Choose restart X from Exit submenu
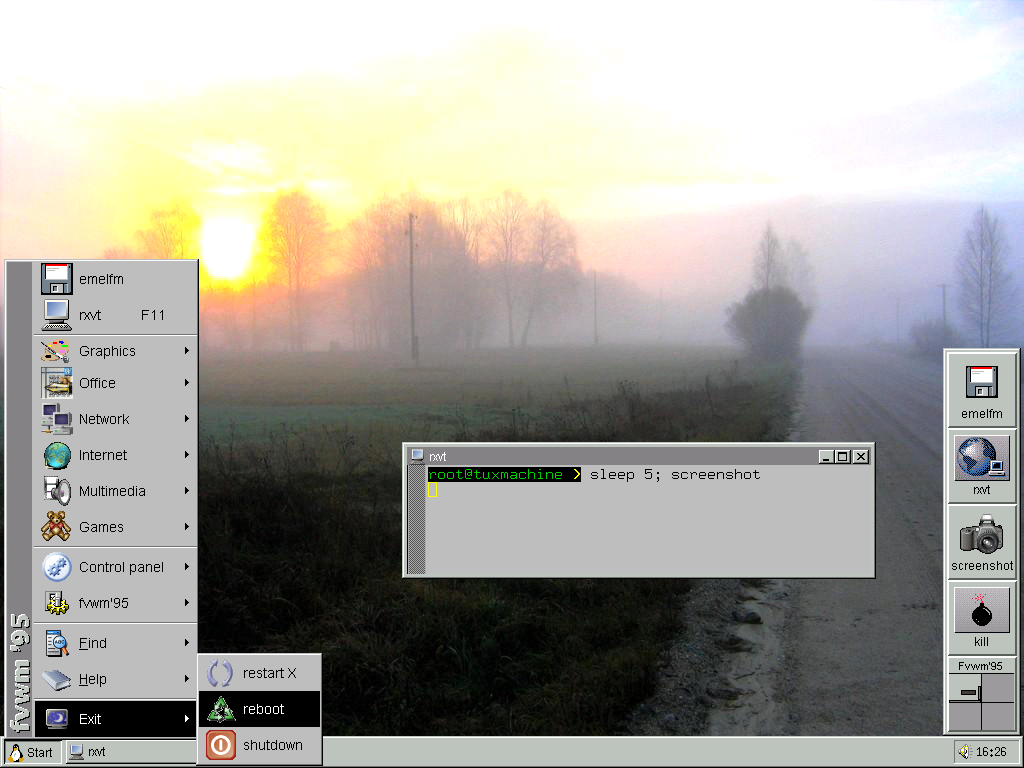The width and height of the screenshot is (1024, 768). pos(259,673)
